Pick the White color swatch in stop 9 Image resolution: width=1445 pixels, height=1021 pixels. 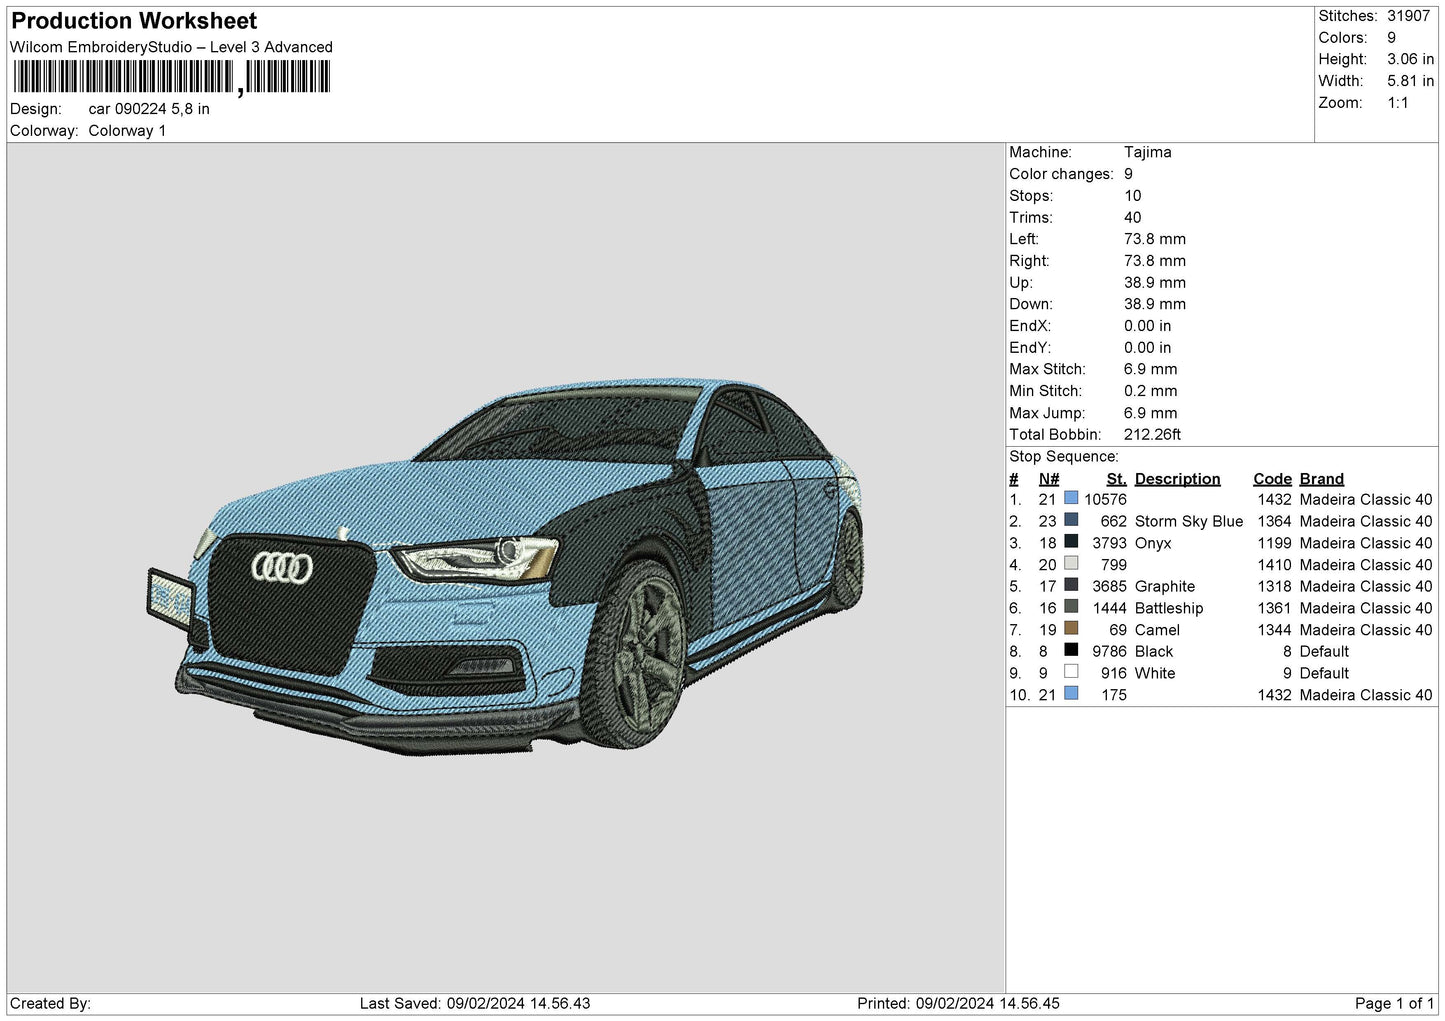point(1071,672)
